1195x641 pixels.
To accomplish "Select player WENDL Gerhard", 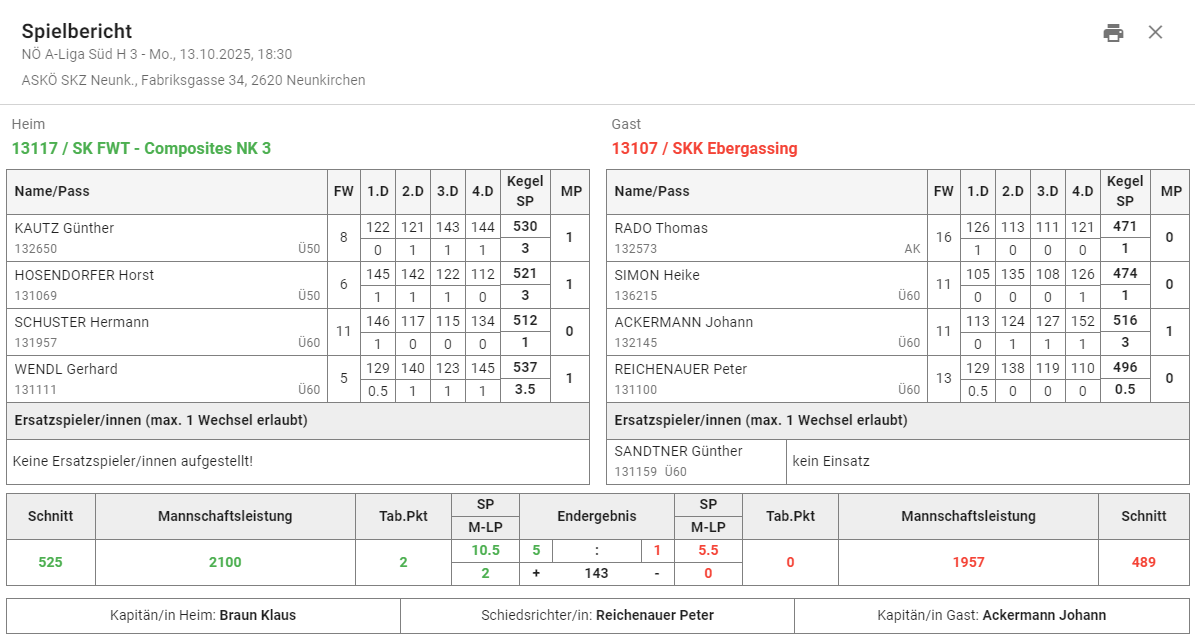I will pyautogui.click(x=66, y=369).
